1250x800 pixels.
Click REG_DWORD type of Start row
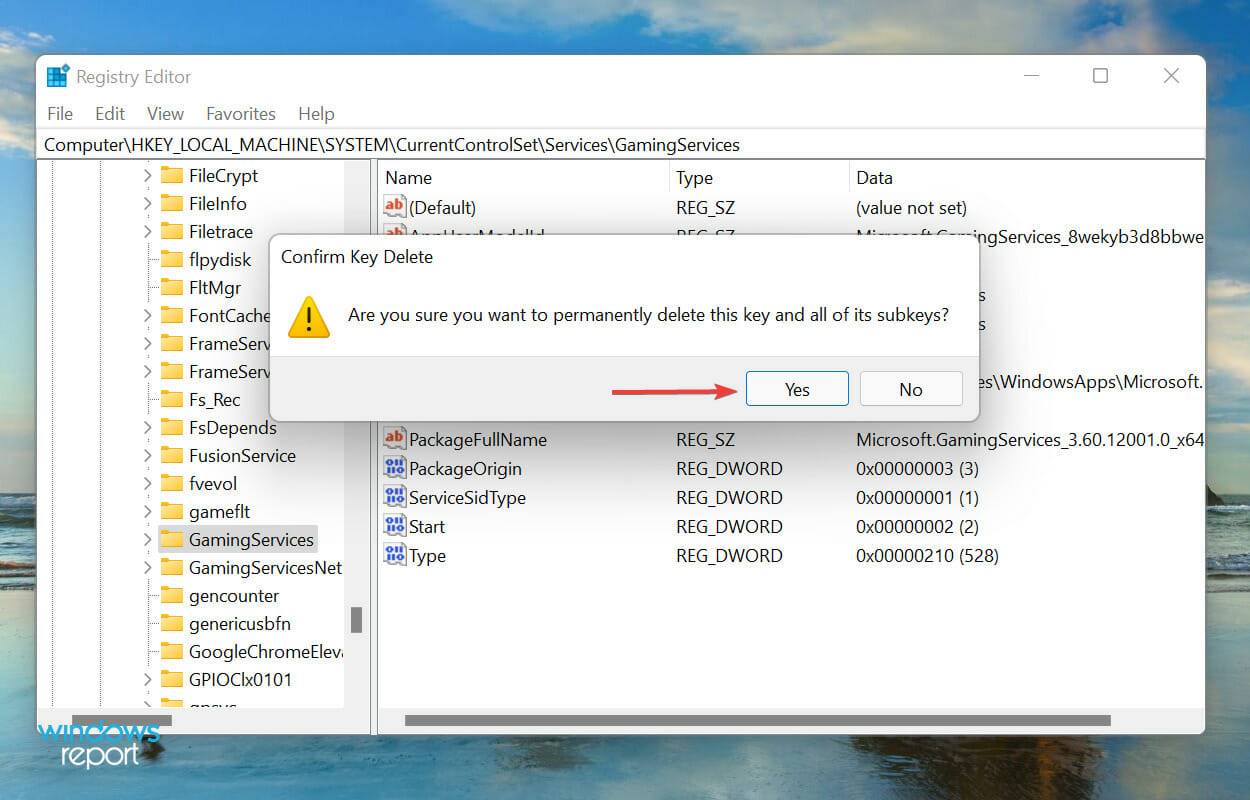click(729, 526)
